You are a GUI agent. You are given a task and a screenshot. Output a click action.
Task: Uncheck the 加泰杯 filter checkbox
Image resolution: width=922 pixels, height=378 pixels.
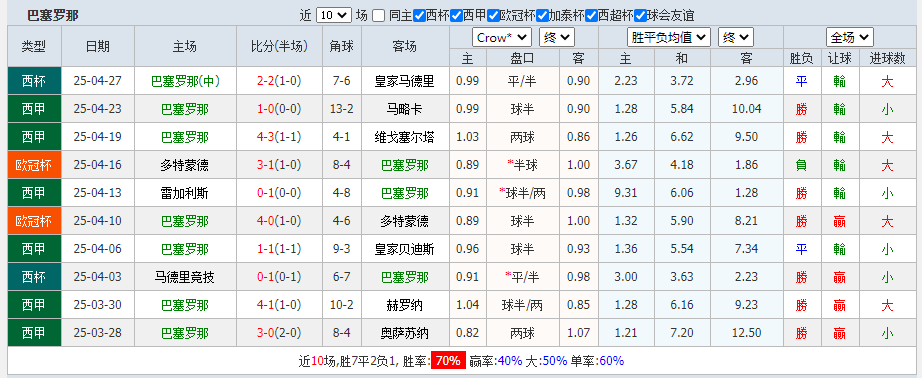point(542,16)
